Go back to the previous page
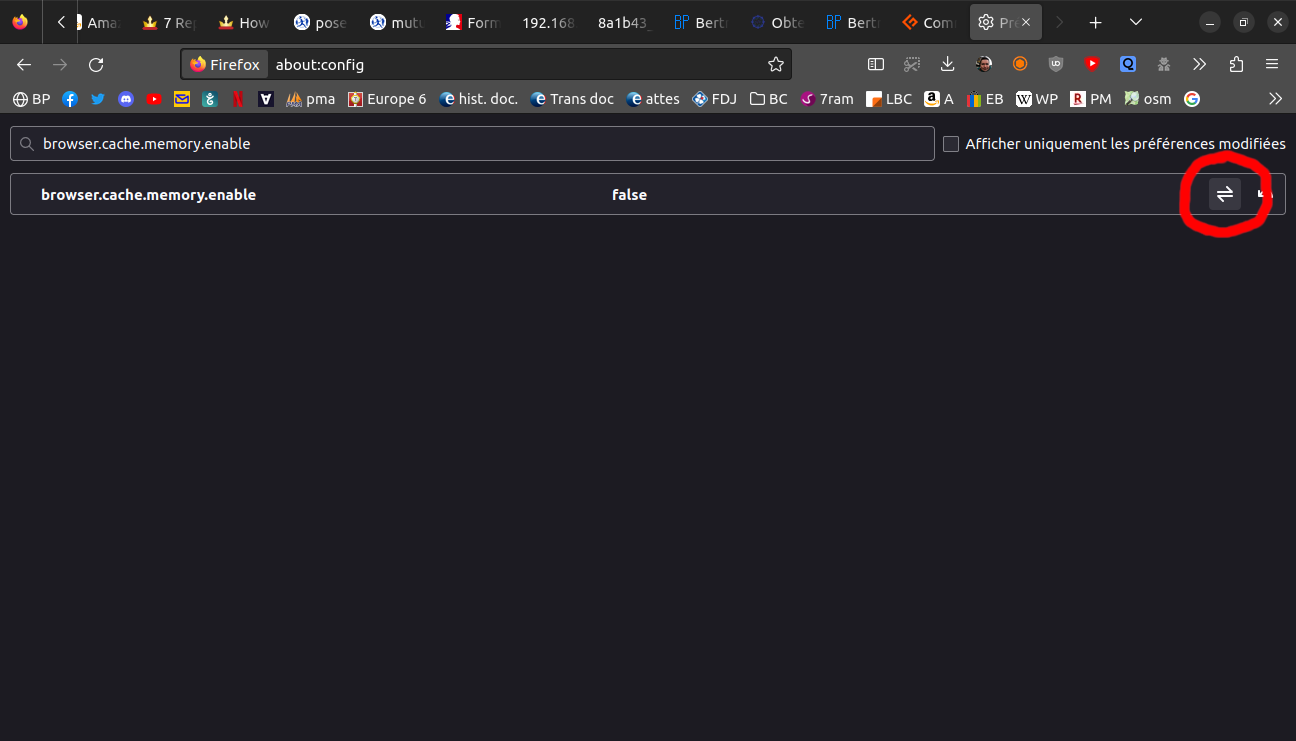 point(24,64)
